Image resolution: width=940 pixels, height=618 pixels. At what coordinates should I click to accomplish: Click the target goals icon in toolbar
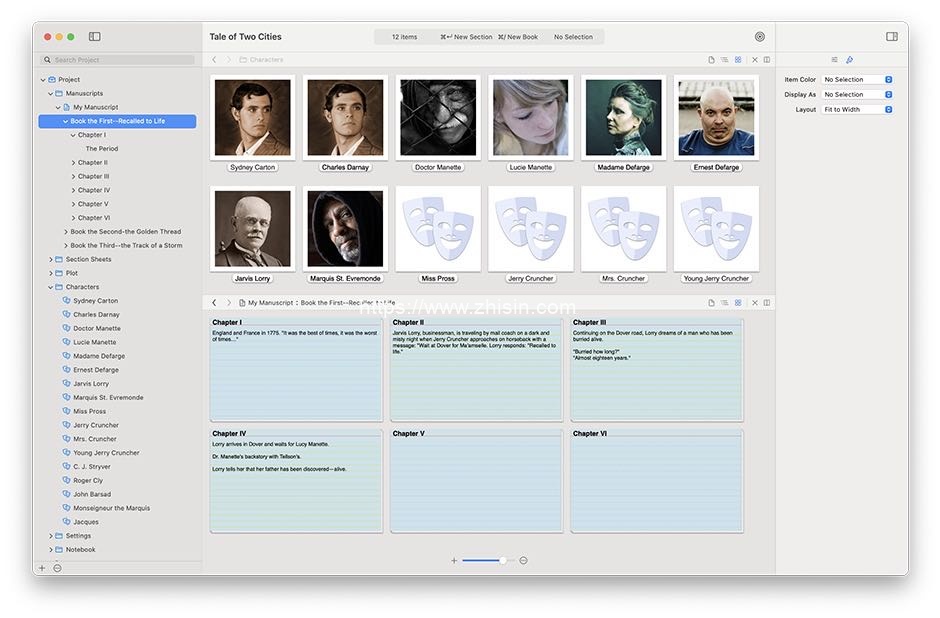point(760,37)
